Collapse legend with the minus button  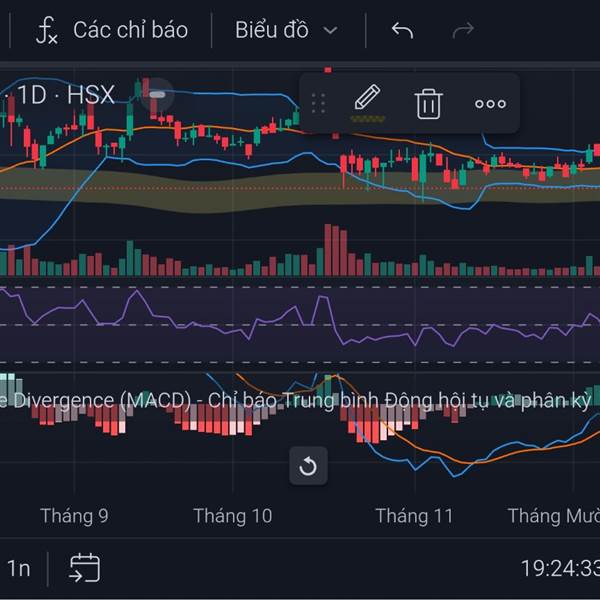click(x=157, y=95)
